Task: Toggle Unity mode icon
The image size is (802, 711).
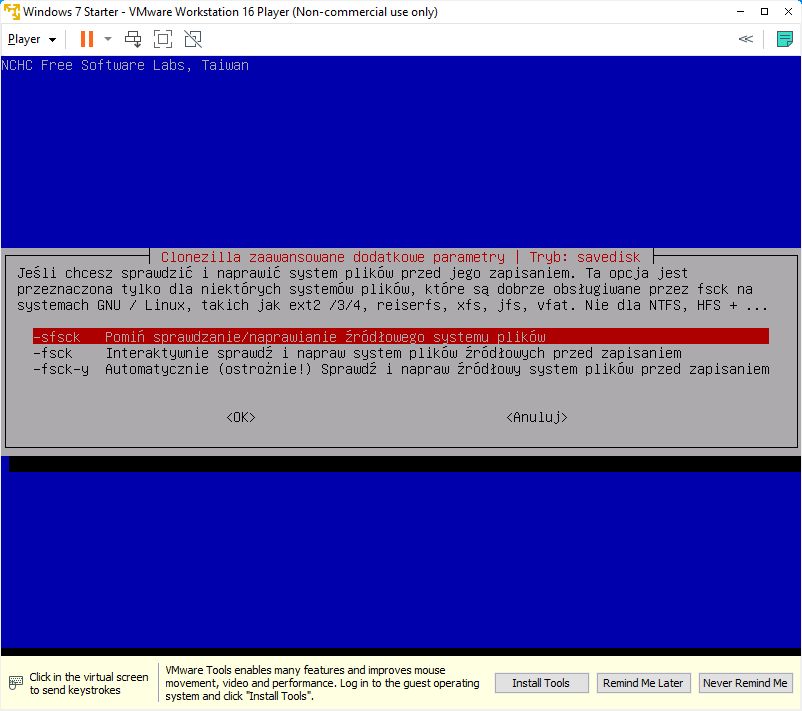Action: tap(193, 39)
